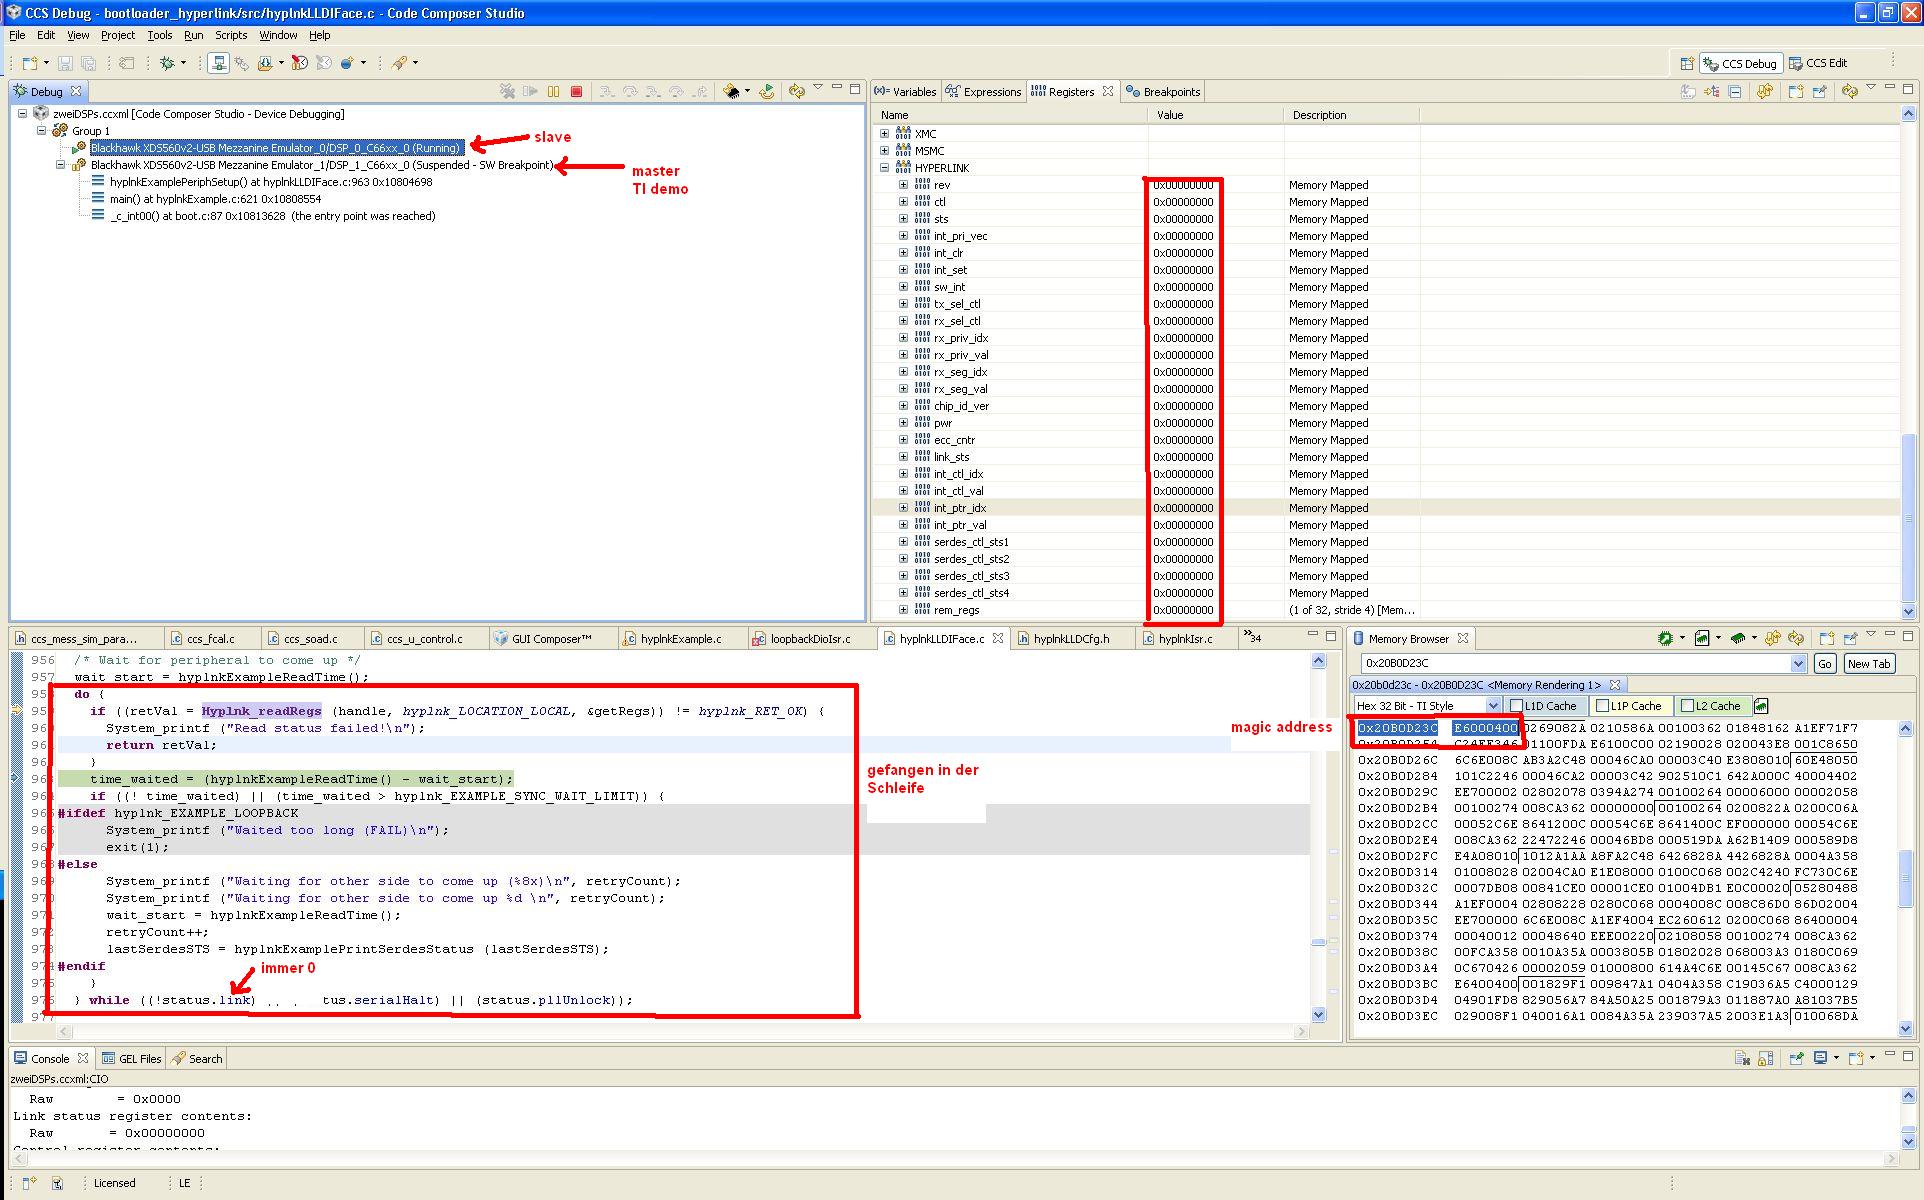Expand the MSMC register group

(884, 151)
